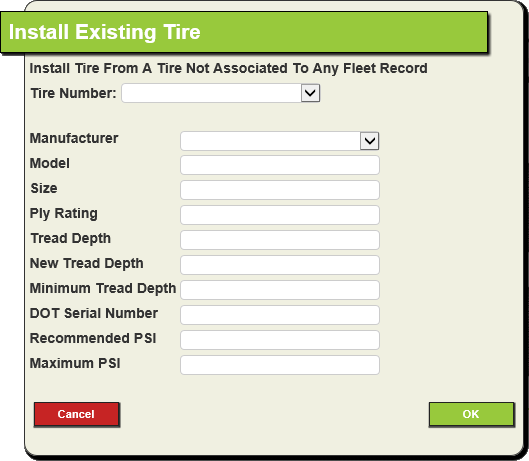Click the Tire Number label
Image resolution: width=529 pixels, height=461 pixels.
pyautogui.click(x=74, y=93)
